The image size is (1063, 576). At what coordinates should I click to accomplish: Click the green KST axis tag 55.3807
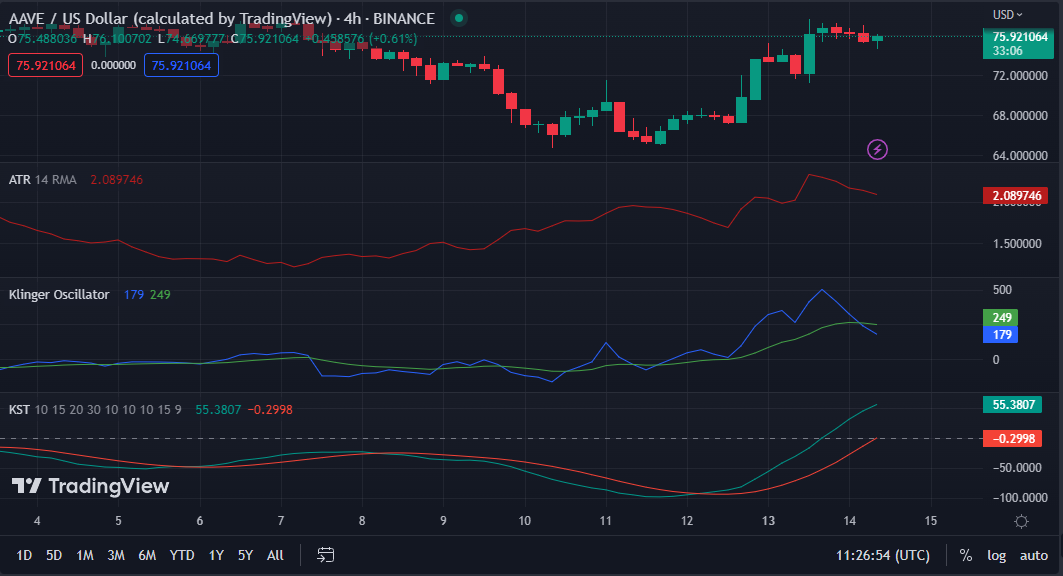[x=1013, y=405]
